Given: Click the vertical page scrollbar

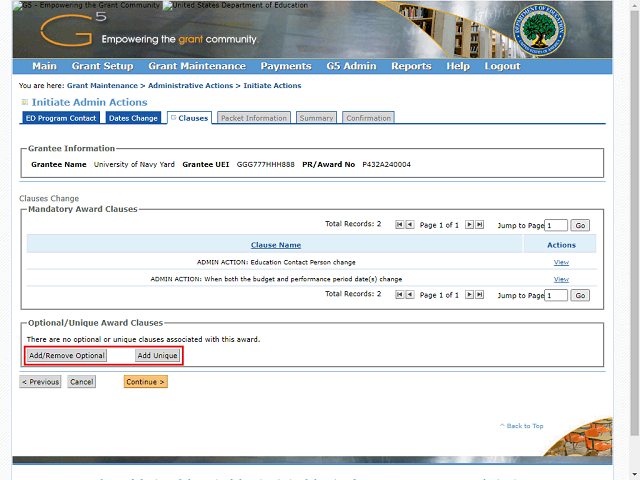Looking at the screenshot, I should pos(635,222).
